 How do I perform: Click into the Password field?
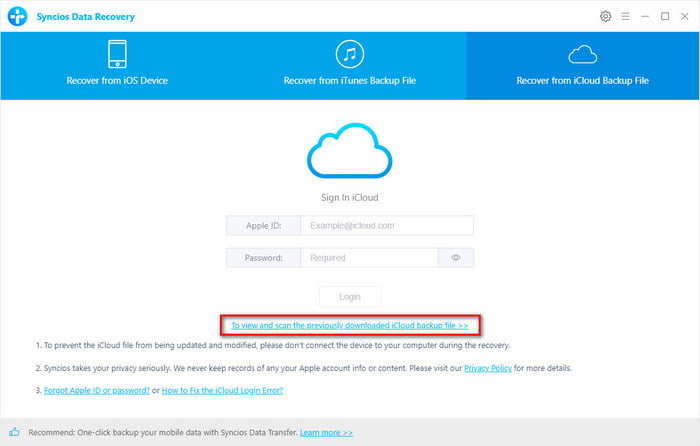click(369, 258)
